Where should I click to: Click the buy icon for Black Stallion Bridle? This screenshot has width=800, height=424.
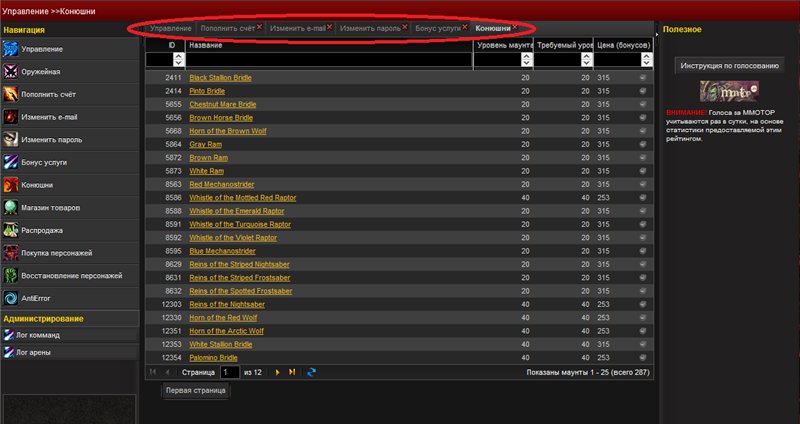(x=643, y=77)
